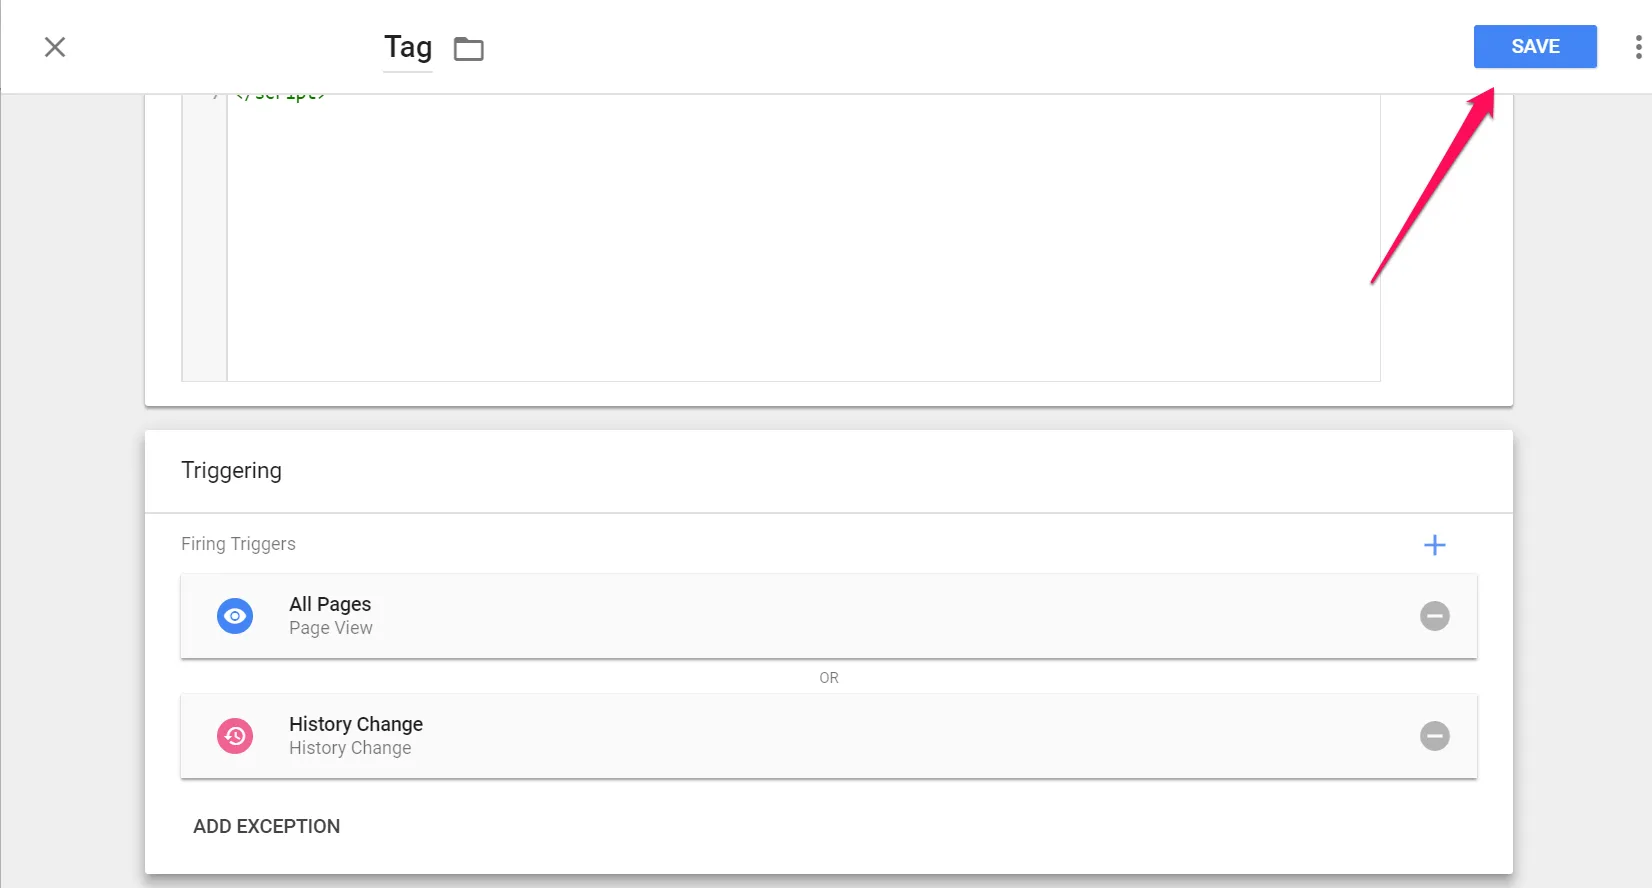Viewport: 1652px width, 888px height.
Task: Click the Firing Triggers label
Action: coord(238,544)
